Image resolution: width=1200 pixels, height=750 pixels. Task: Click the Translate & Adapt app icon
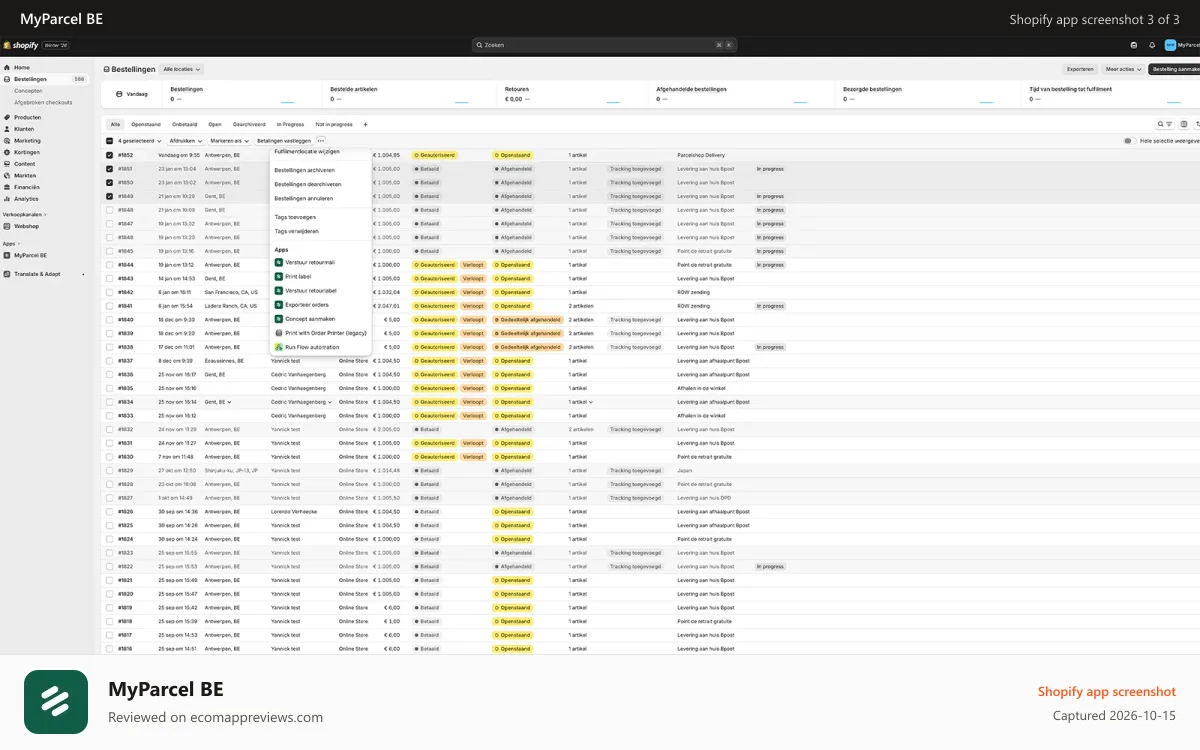point(7,273)
